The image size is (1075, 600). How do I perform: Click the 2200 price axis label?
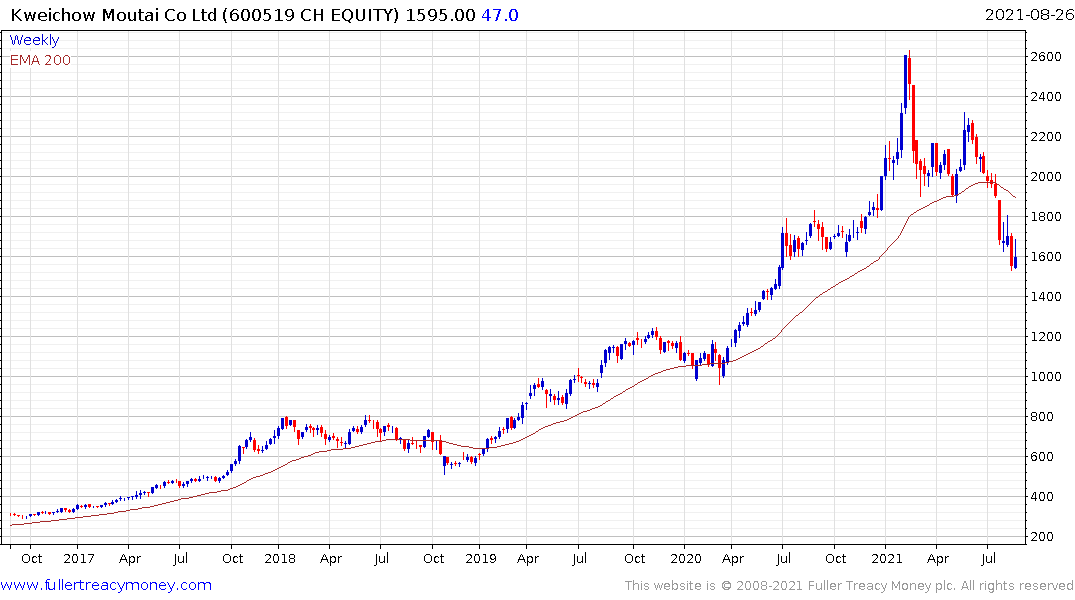click(x=1046, y=137)
